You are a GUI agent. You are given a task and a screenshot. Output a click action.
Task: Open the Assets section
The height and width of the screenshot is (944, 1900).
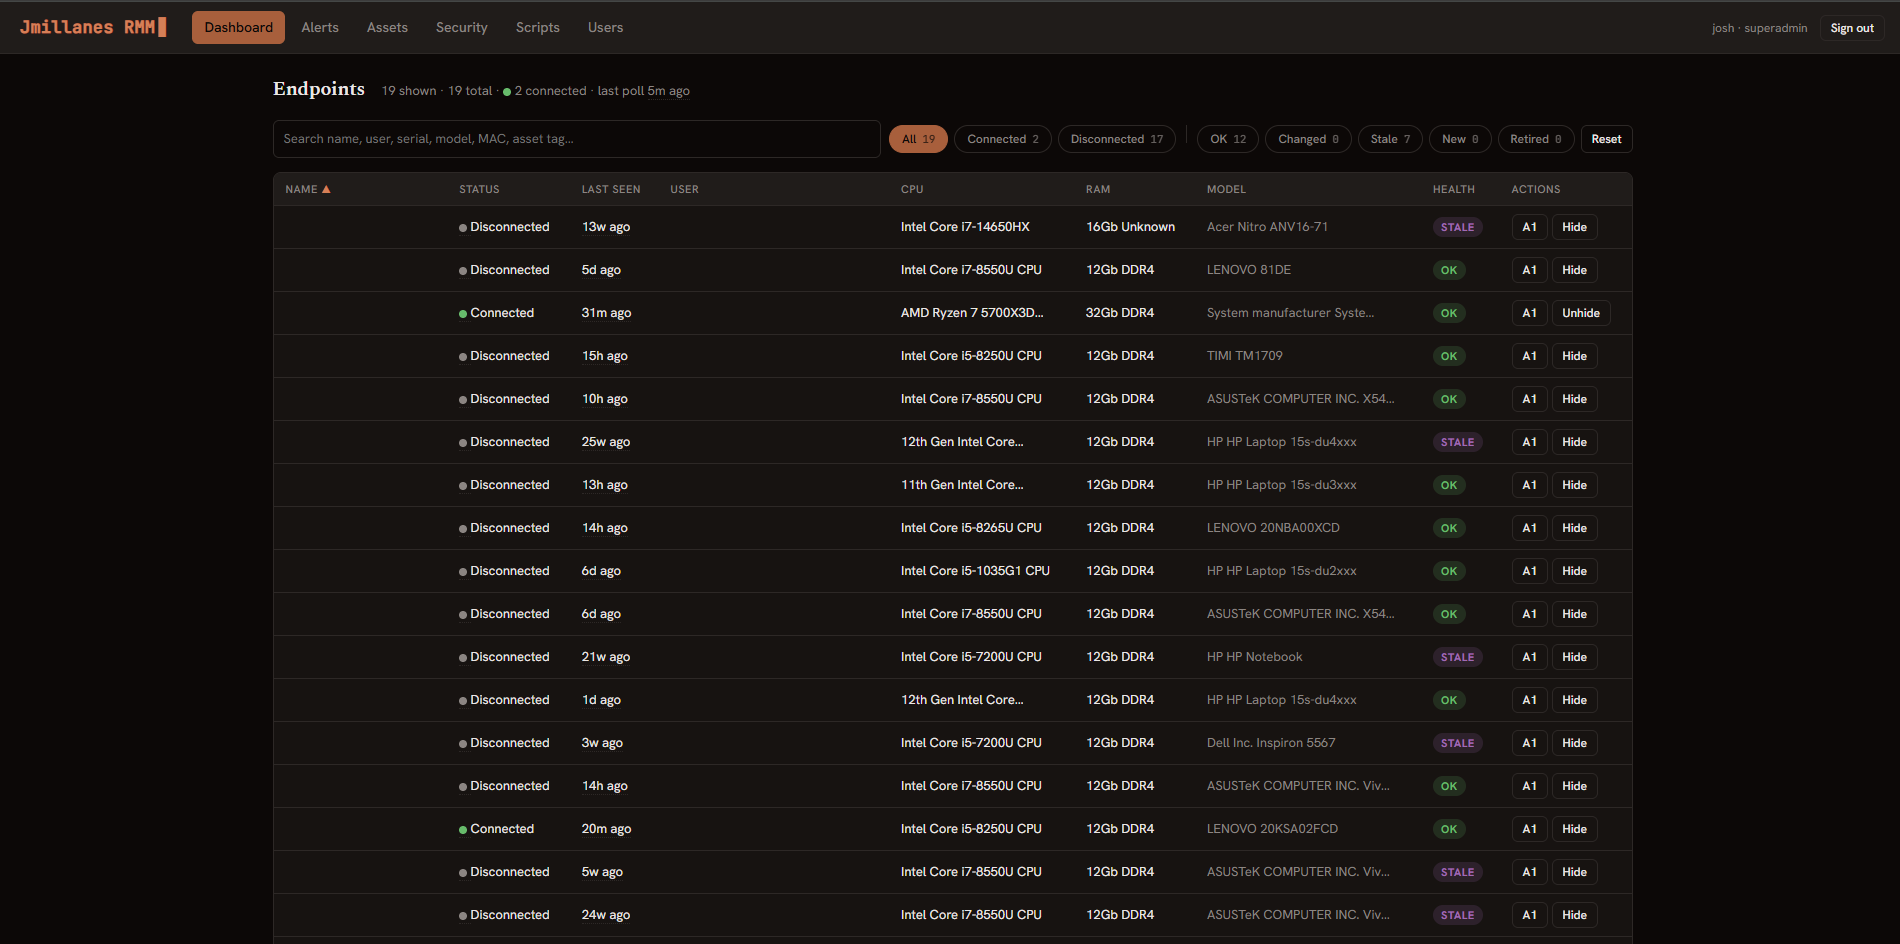coord(387,27)
